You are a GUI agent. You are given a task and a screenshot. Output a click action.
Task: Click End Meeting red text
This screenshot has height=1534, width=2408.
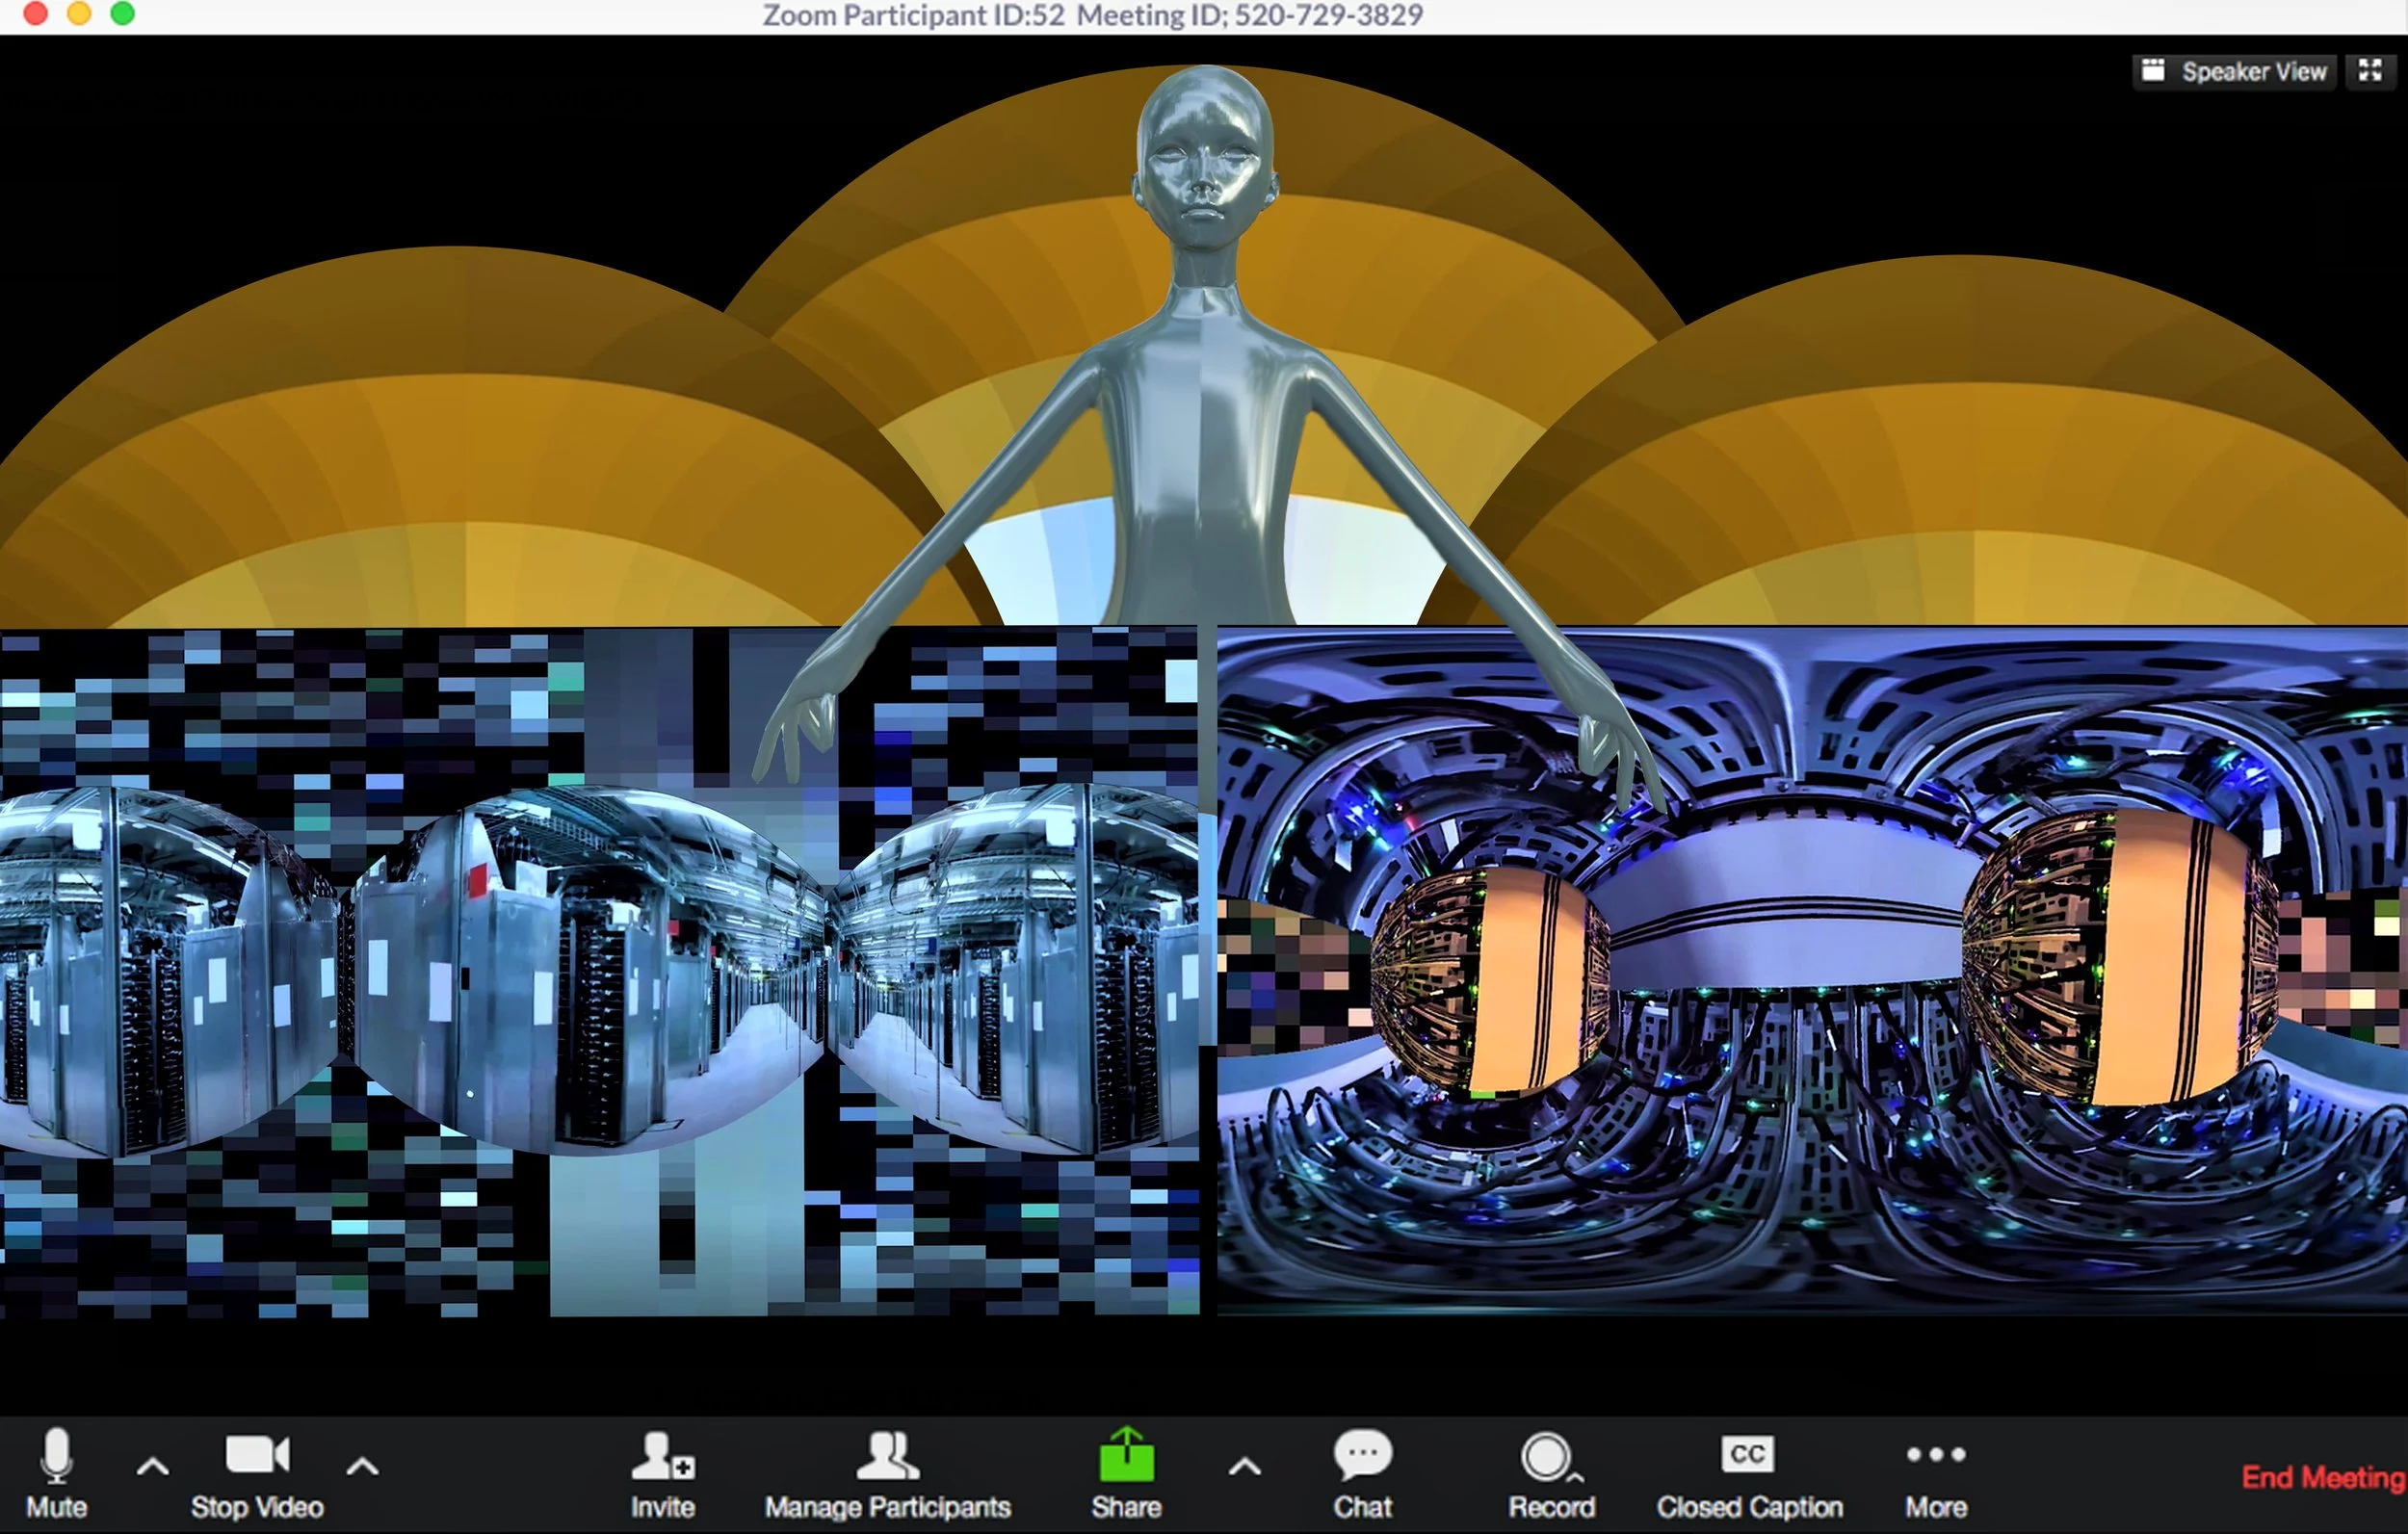point(2322,1477)
